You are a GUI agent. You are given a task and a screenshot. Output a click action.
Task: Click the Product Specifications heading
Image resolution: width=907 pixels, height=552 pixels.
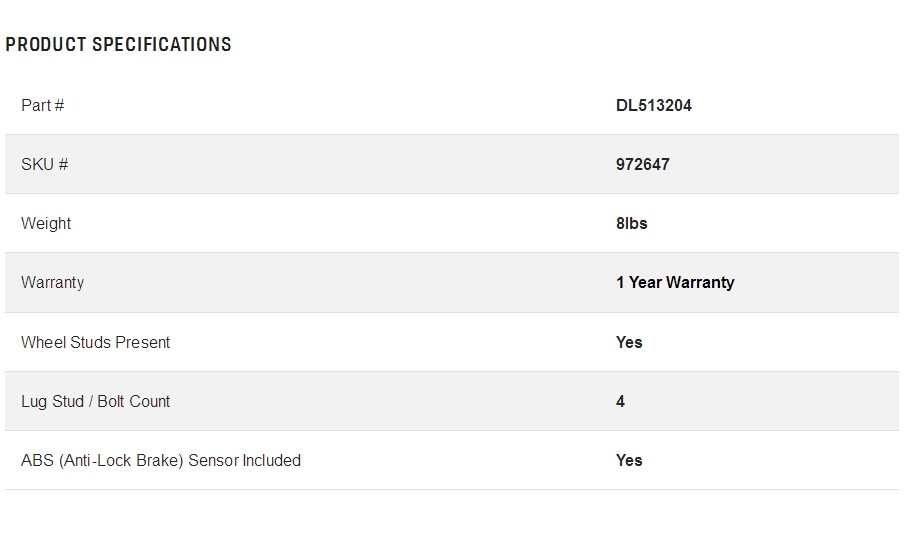click(119, 45)
